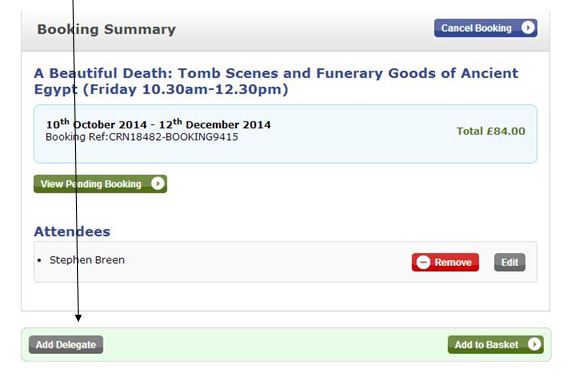The height and width of the screenshot is (388, 584).
Task: Click the Booking Summary heading
Action: (x=107, y=29)
